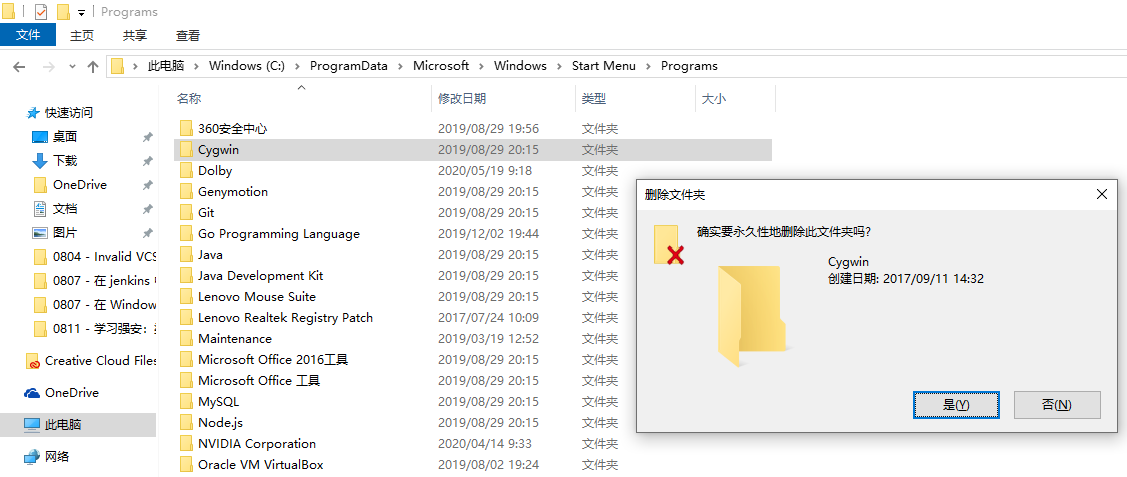Click the Git folder icon
1127x477 pixels.
(x=186, y=213)
